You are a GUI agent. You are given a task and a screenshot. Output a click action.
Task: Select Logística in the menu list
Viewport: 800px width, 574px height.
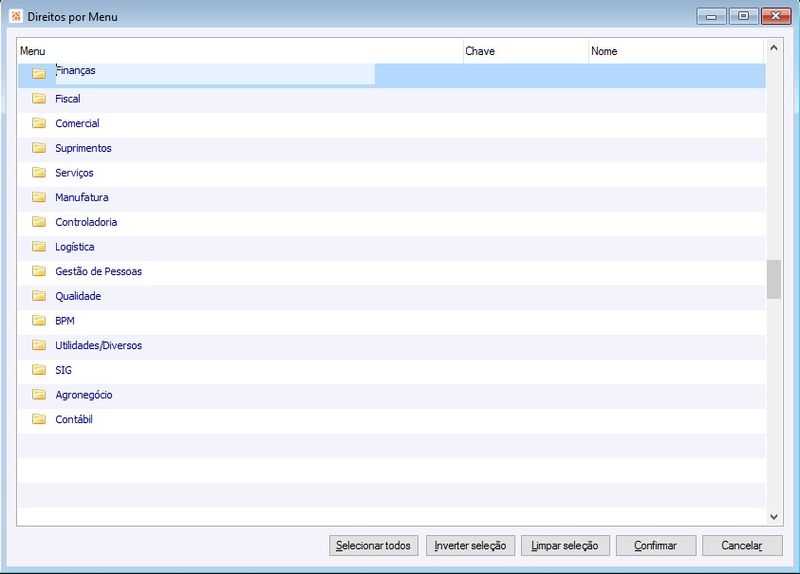tap(74, 246)
